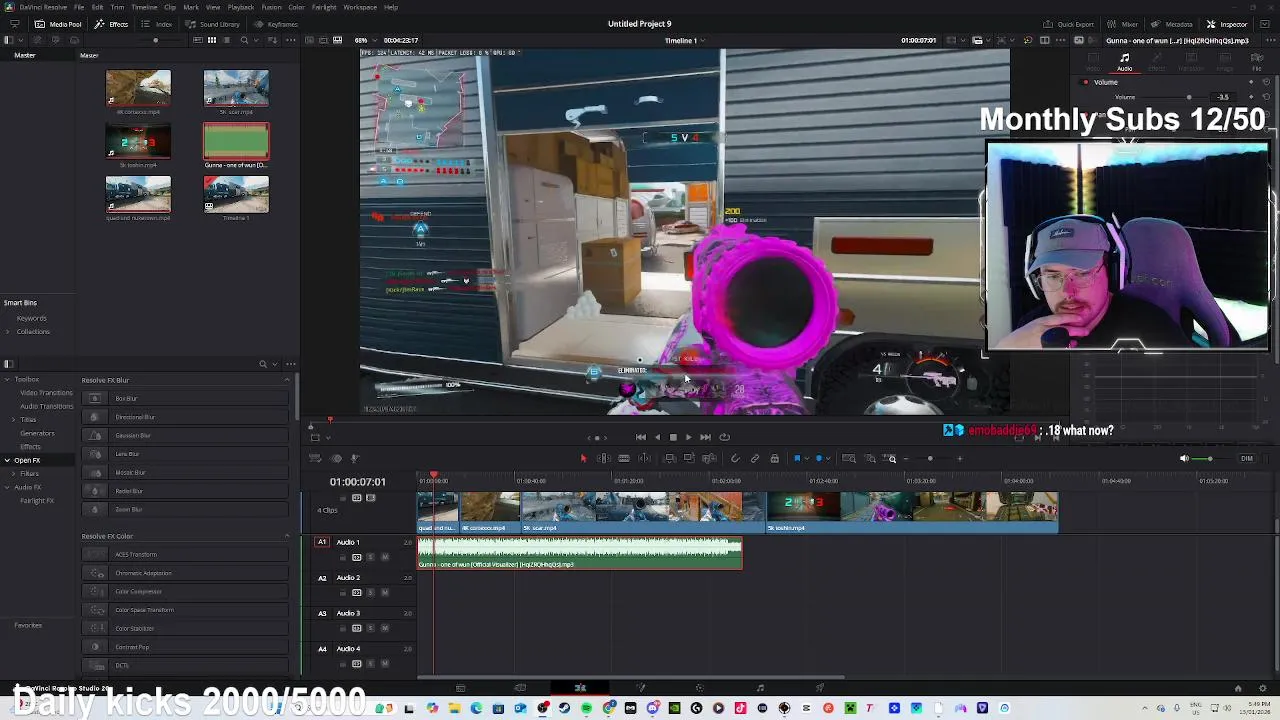This screenshot has height=720, width=1280.
Task: Open the Fusion menu
Action: click(x=271, y=7)
